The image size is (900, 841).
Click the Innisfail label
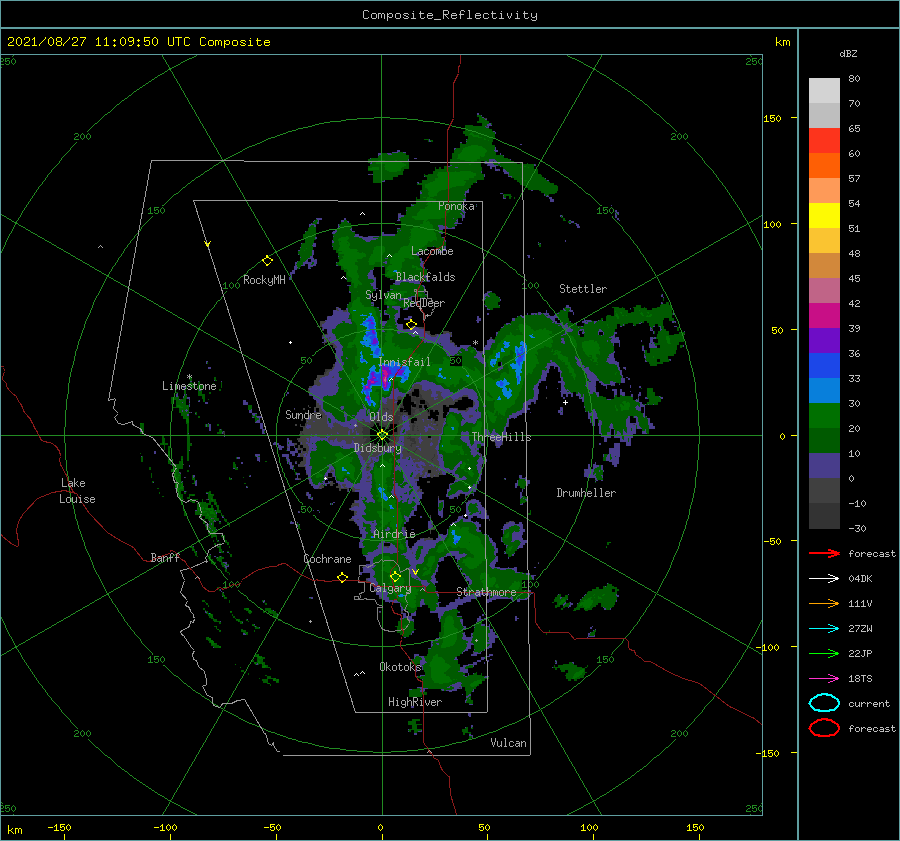[404, 362]
